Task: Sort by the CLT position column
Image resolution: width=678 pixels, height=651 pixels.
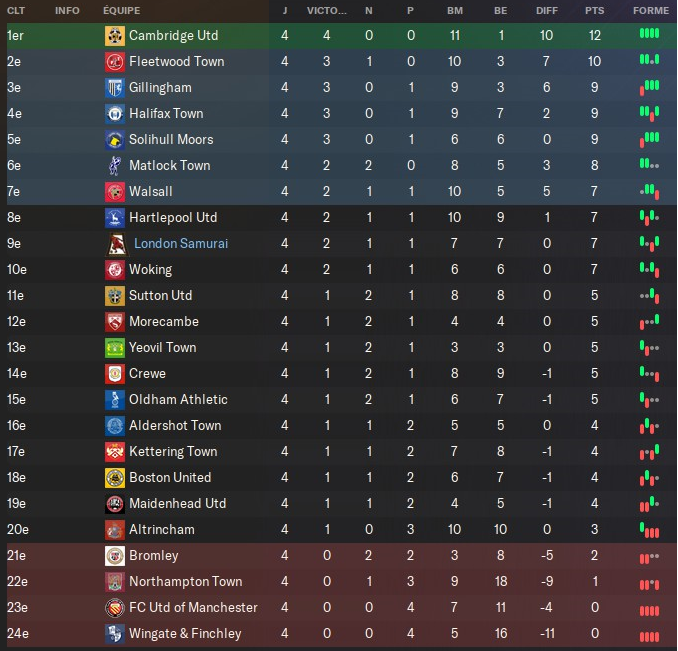Action: pyautogui.click(x=16, y=10)
